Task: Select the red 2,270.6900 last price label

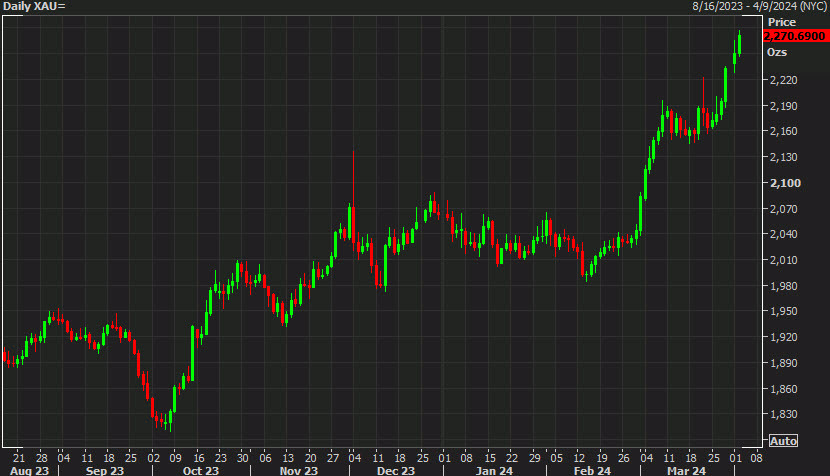Action: 795,36
